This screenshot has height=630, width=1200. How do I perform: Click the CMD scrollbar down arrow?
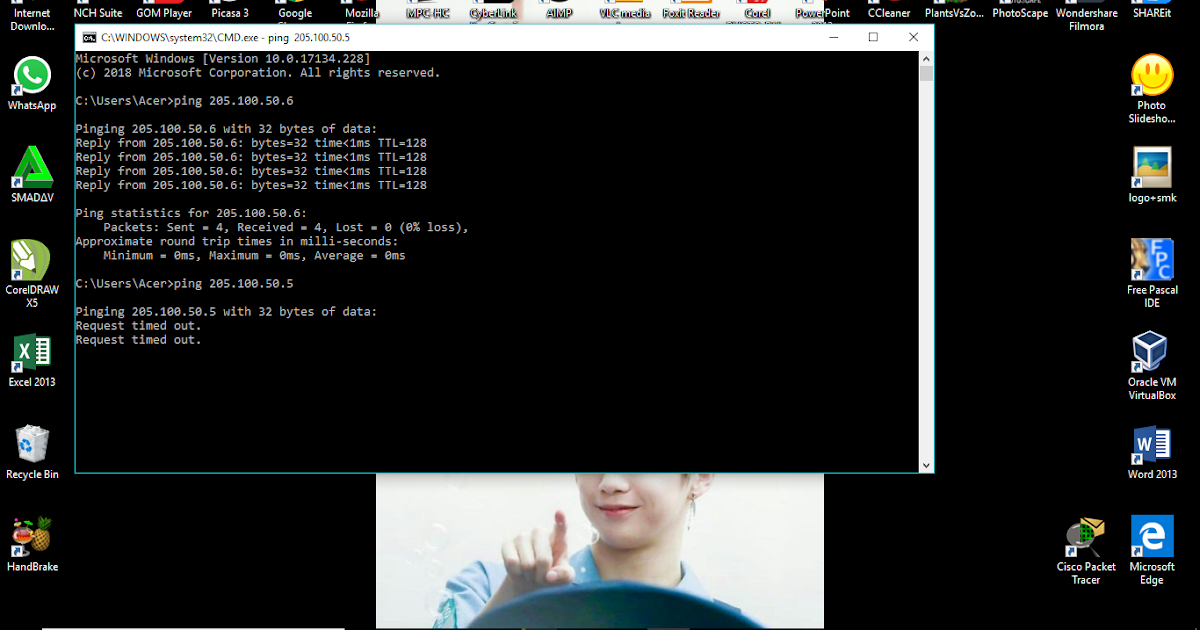[x=926, y=465]
